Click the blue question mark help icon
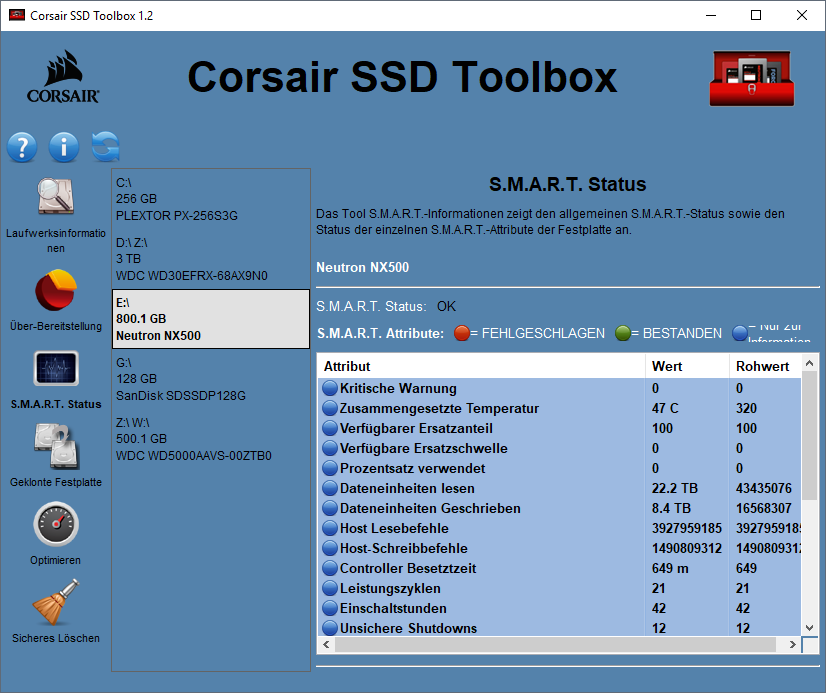Image resolution: width=826 pixels, height=693 pixels. (x=22, y=147)
